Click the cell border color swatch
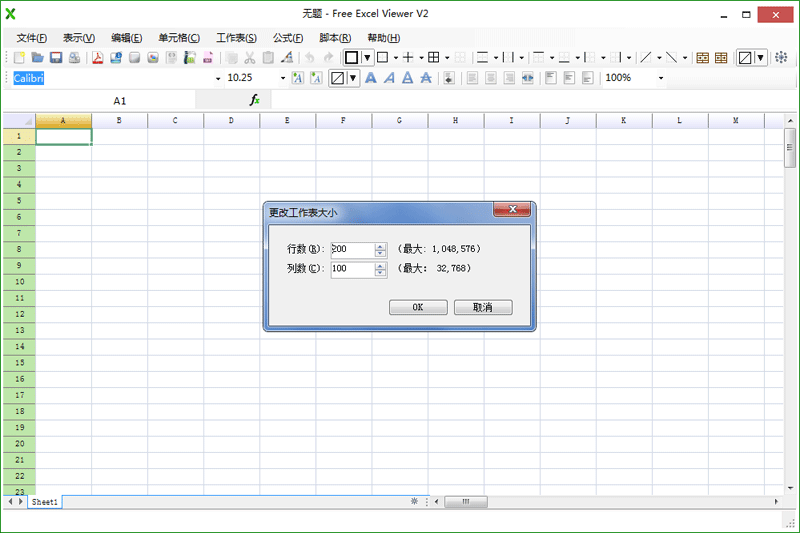The image size is (800, 533). coord(351,58)
